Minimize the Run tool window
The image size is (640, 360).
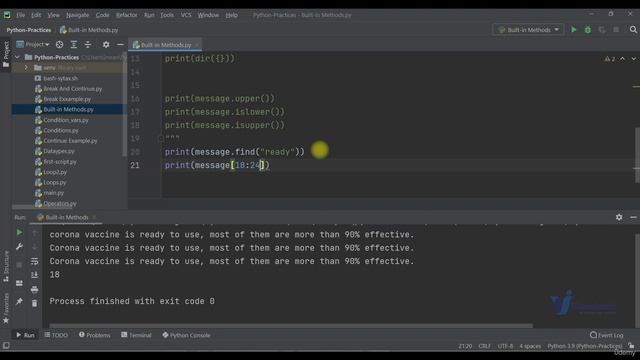tap(633, 217)
